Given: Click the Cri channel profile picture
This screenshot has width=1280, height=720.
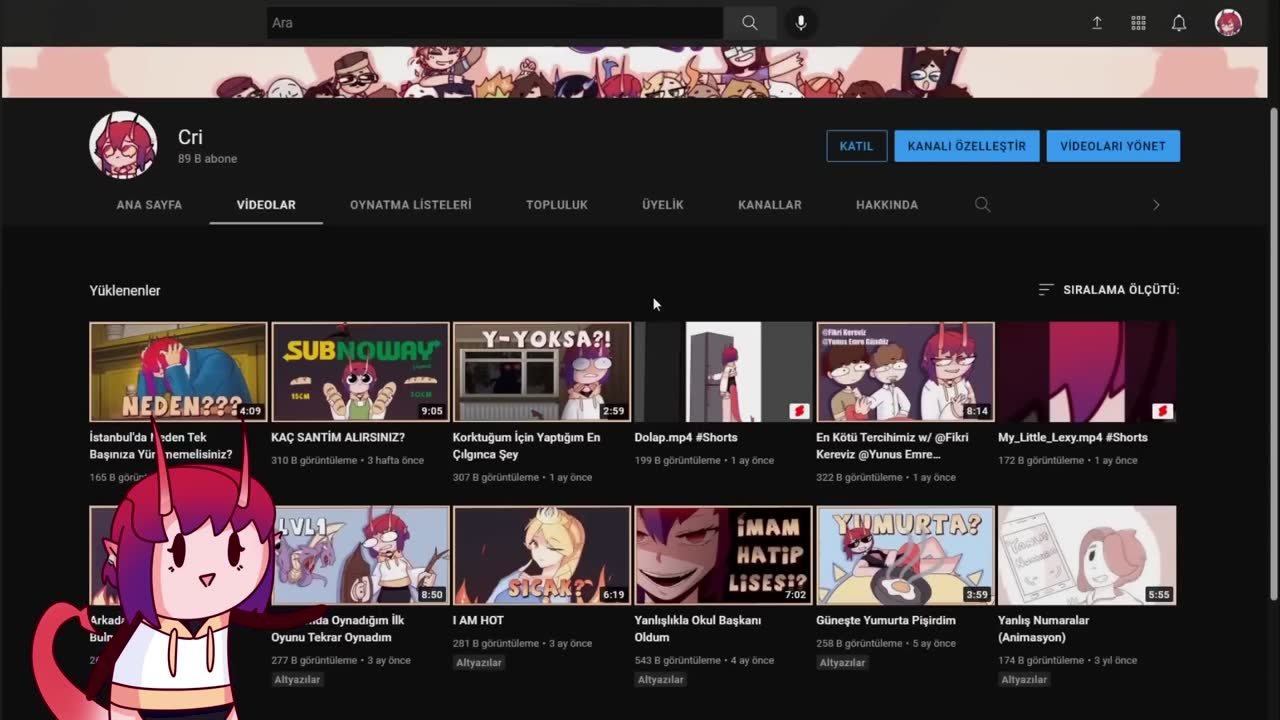Looking at the screenshot, I should tap(124, 145).
